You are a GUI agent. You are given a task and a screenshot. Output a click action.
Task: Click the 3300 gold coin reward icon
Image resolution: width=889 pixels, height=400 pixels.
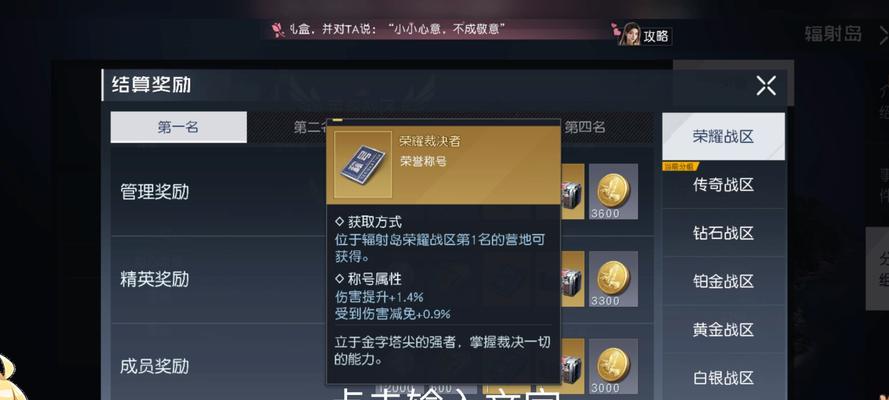[613, 279]
